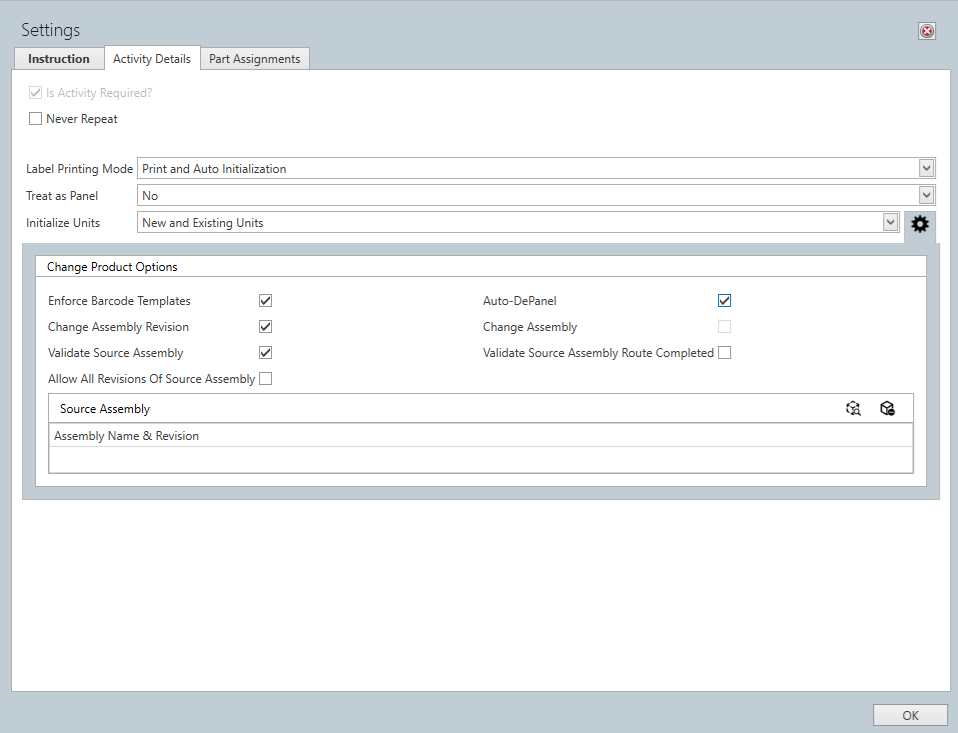
Task: Turn off Auto-DePanel
Action: [724, 300]
